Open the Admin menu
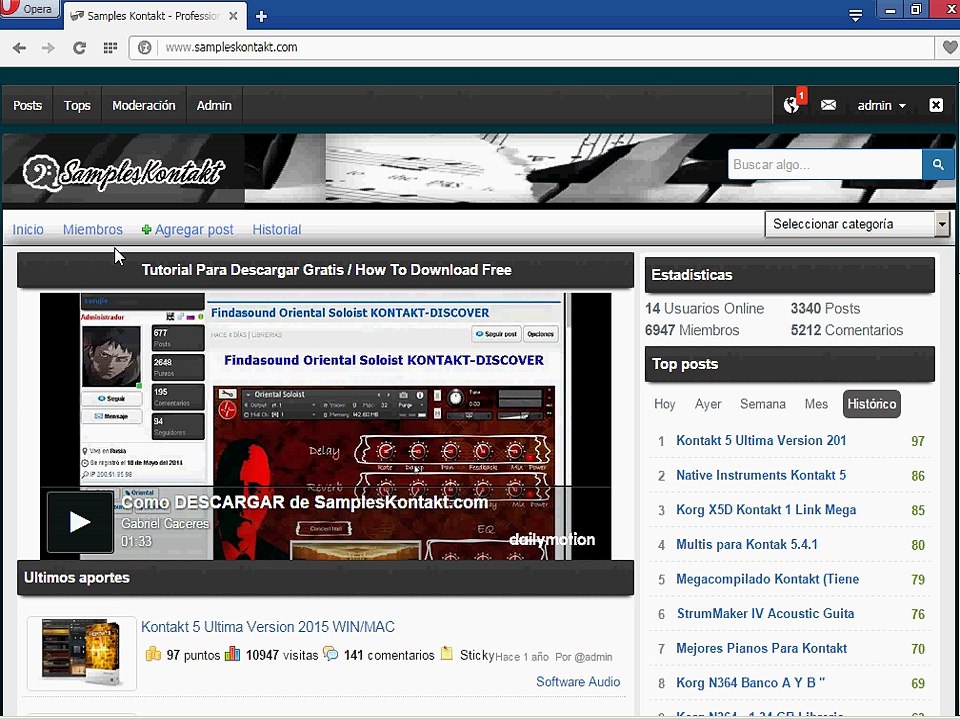Screen dimensions: 960x720 [x=214, y=105]
